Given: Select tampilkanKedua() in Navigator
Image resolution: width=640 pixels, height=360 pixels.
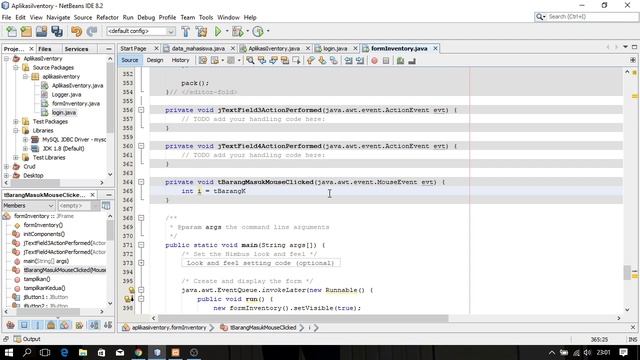Looking at the screenshot, I should [x=44, y=288].
